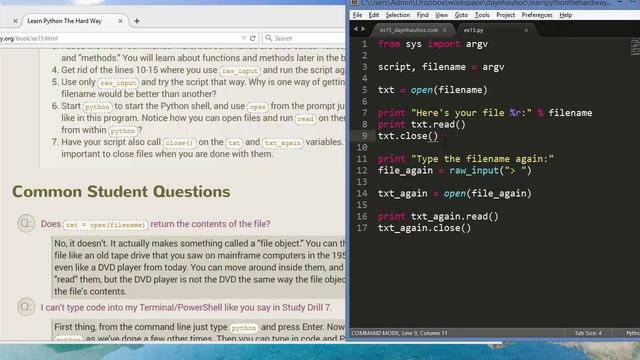Click the COMMAND MODE, Line 9 status text
This screenshot has height=360, width=640.
click(x=399, y=333)
